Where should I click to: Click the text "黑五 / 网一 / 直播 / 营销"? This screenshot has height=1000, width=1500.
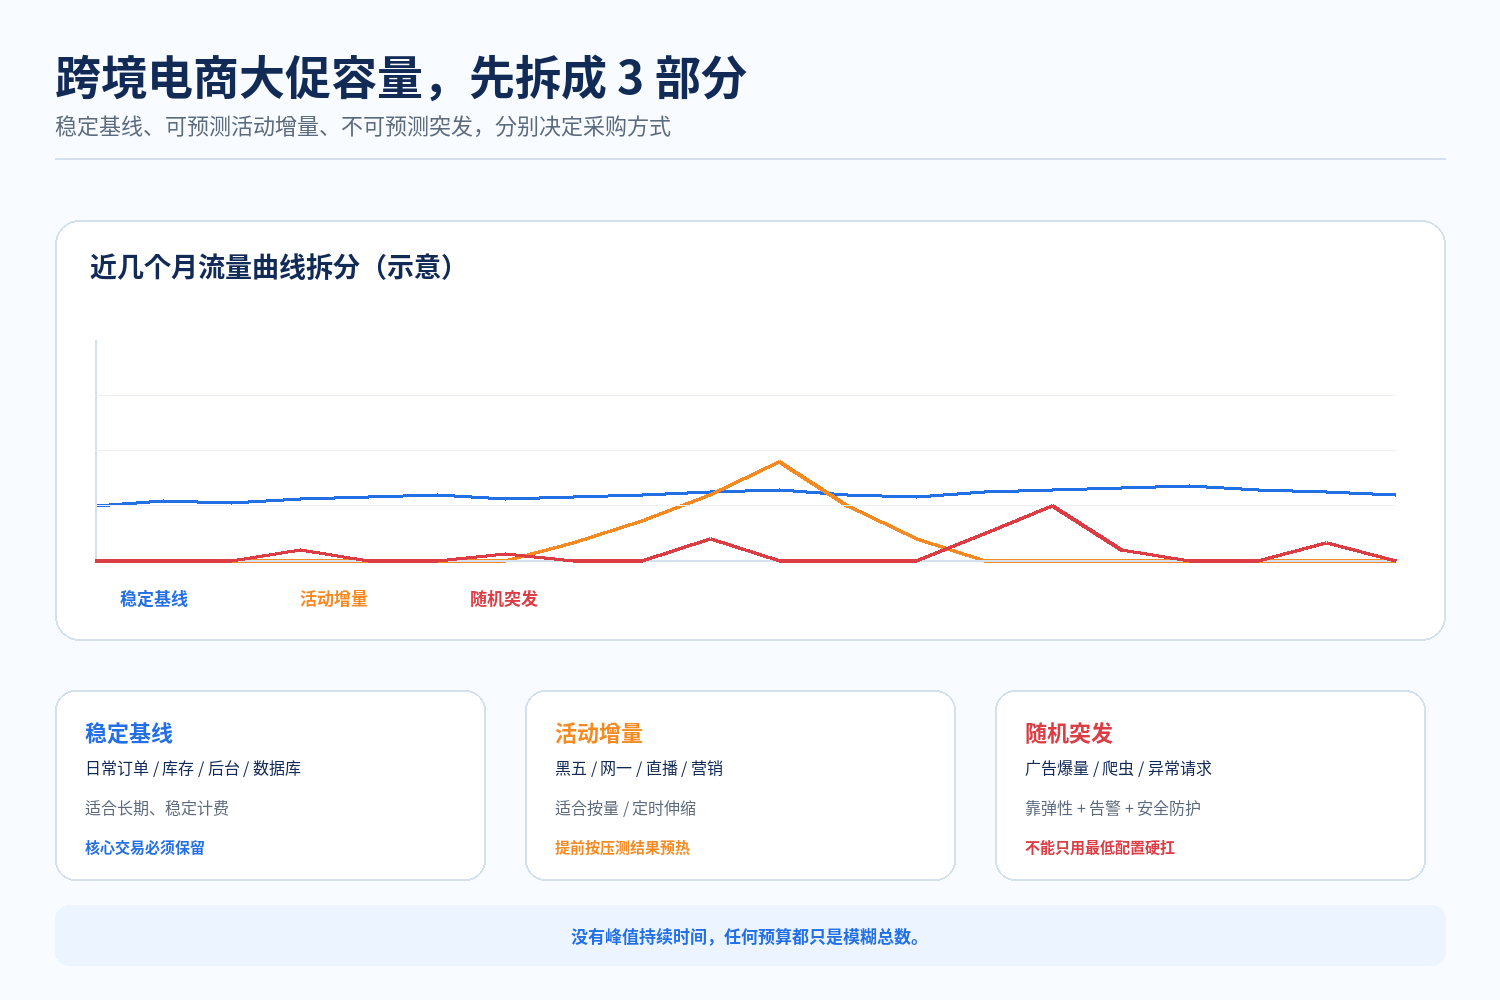pyautogui.click(x=639, y=769)
